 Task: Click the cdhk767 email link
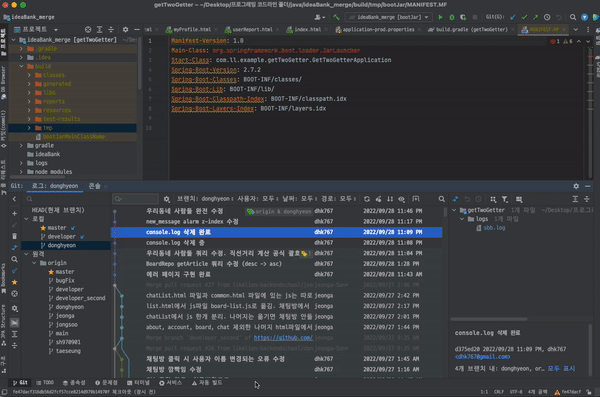pyautogui.click(x=482, y=357)
